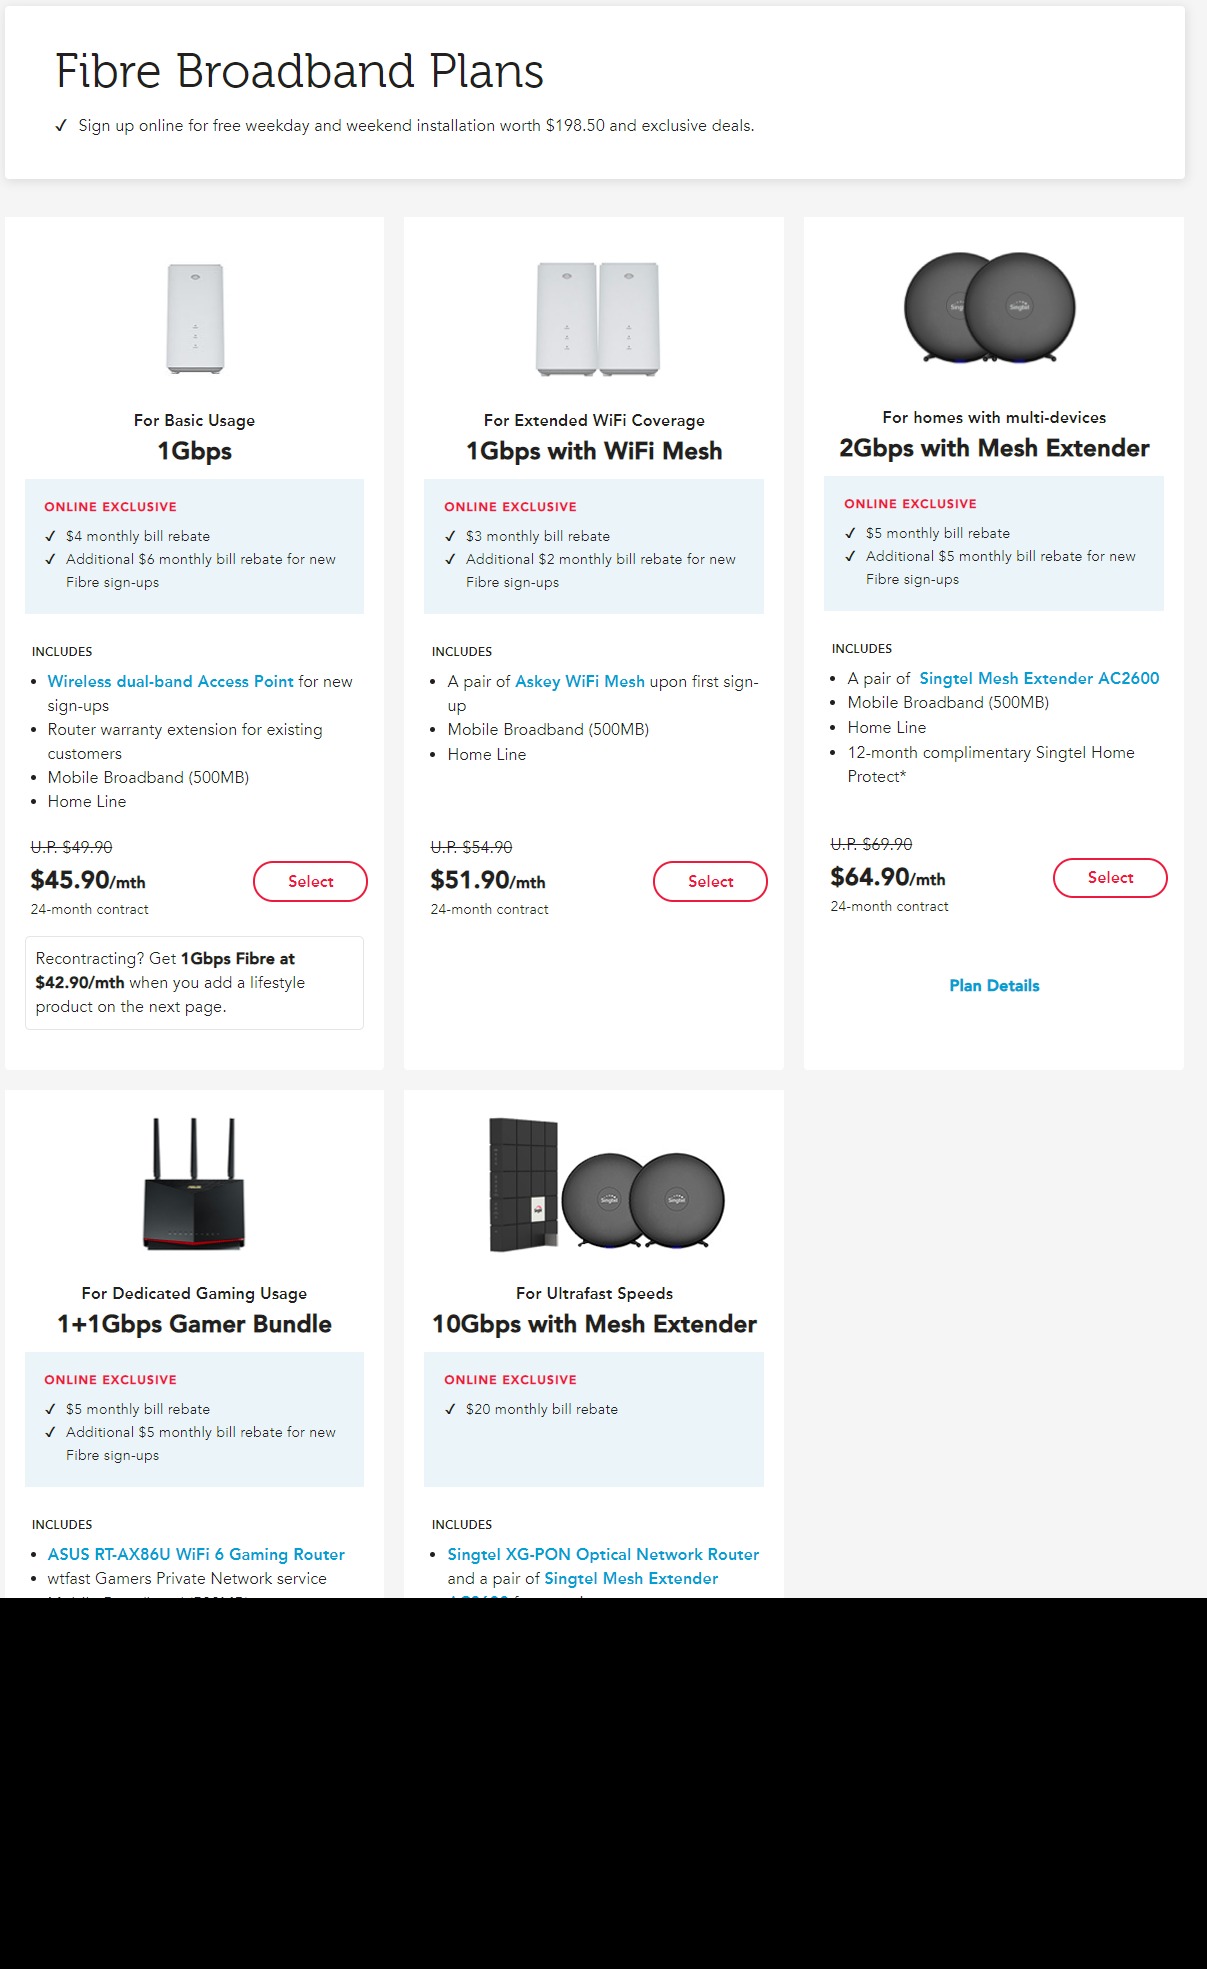Open the Singtel Mesh Extender link under 10Gbps
Viewport: 1207px width, 1969px height.
coord(631,1578)
